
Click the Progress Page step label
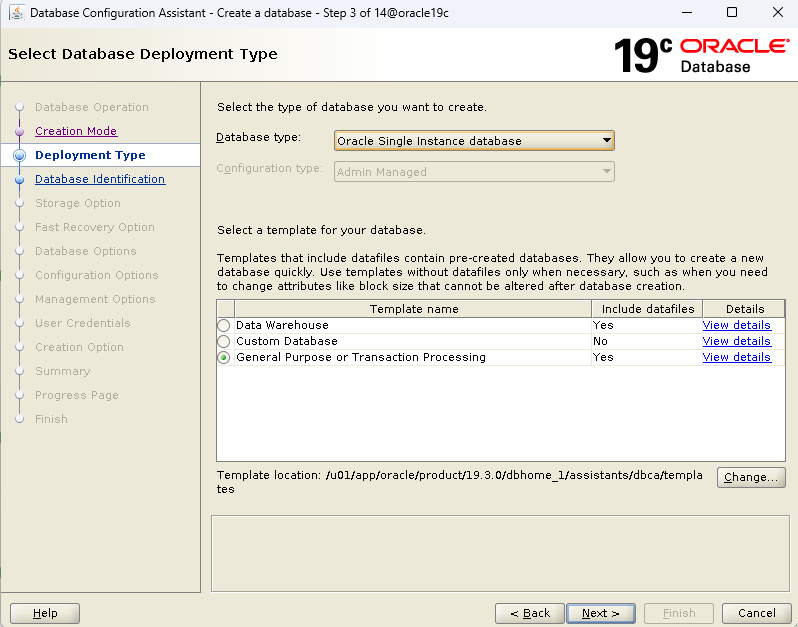[x=77, y=395]
